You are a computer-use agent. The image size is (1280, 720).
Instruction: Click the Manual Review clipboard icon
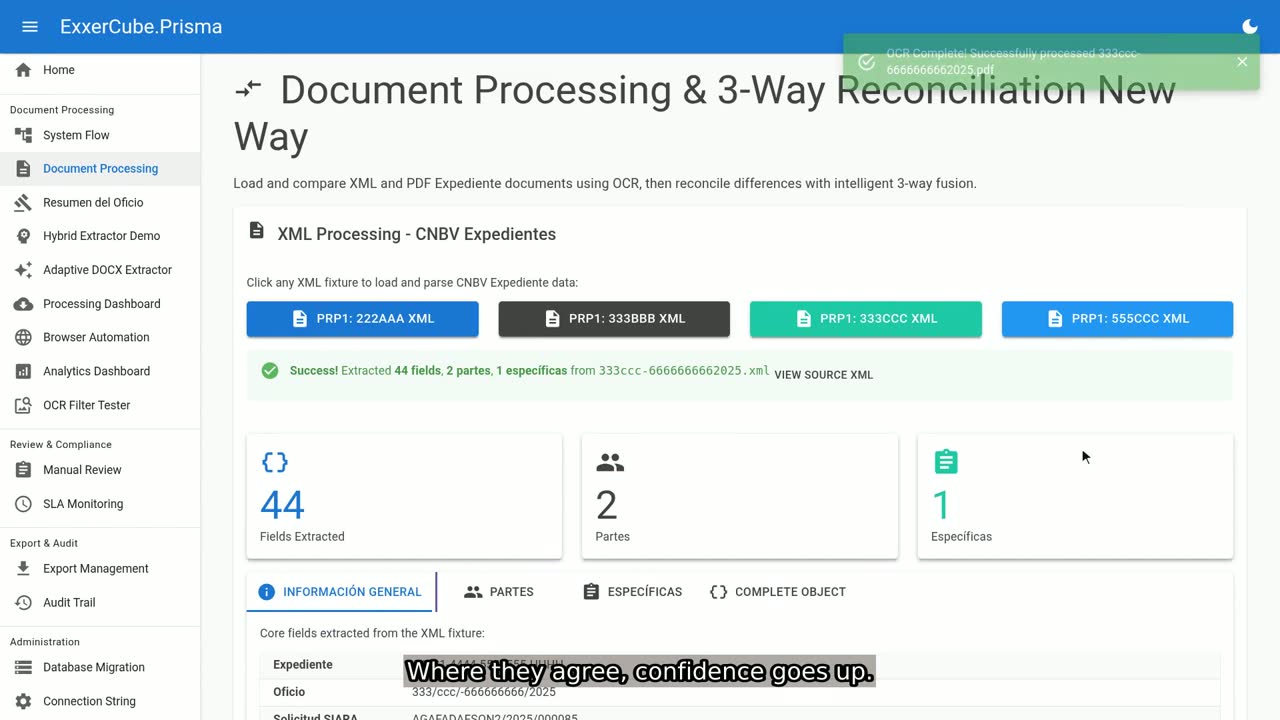pos(23,470)
